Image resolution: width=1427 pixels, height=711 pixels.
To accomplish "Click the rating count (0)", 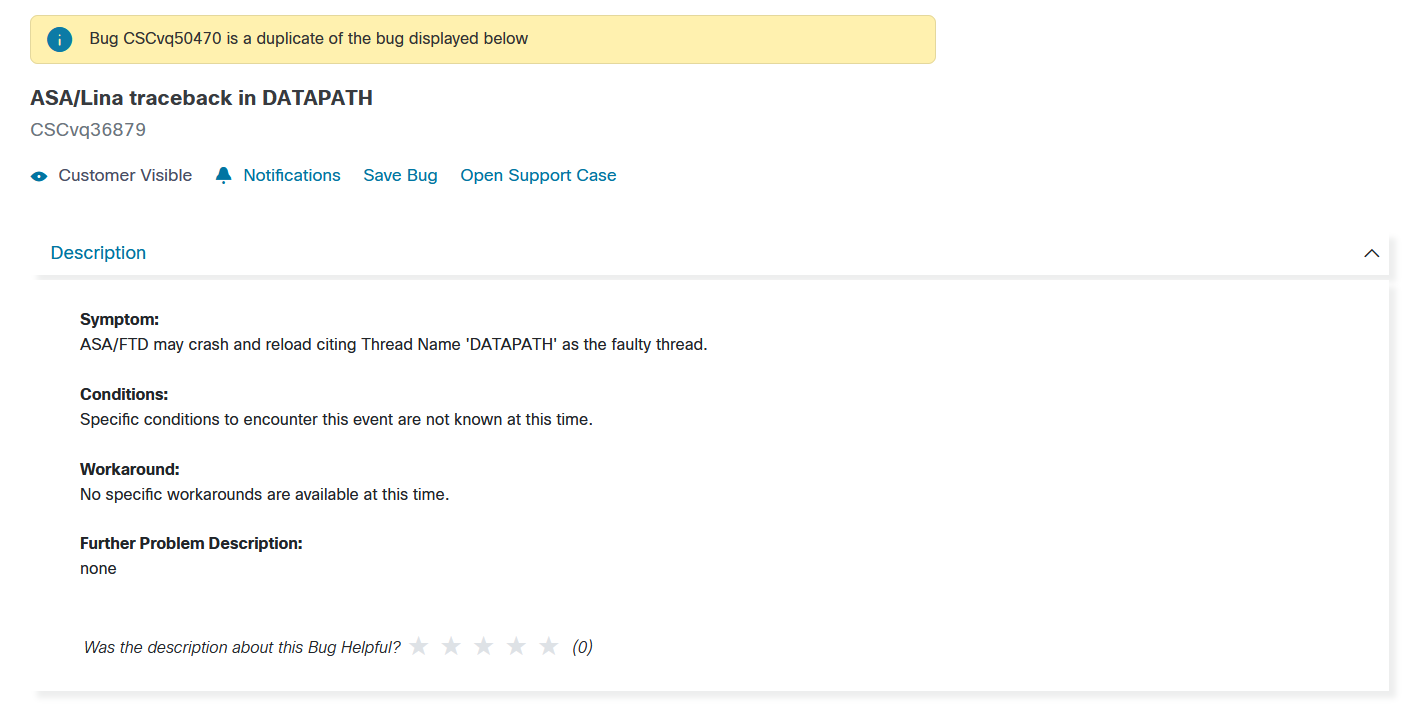I will pyautogui.click(x=582, y=647).
